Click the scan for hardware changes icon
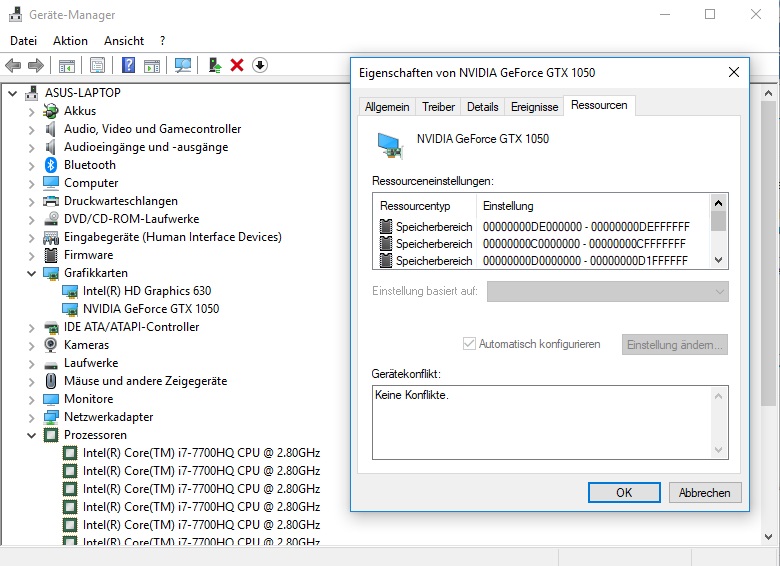780x566 pixels. point(183,65)
